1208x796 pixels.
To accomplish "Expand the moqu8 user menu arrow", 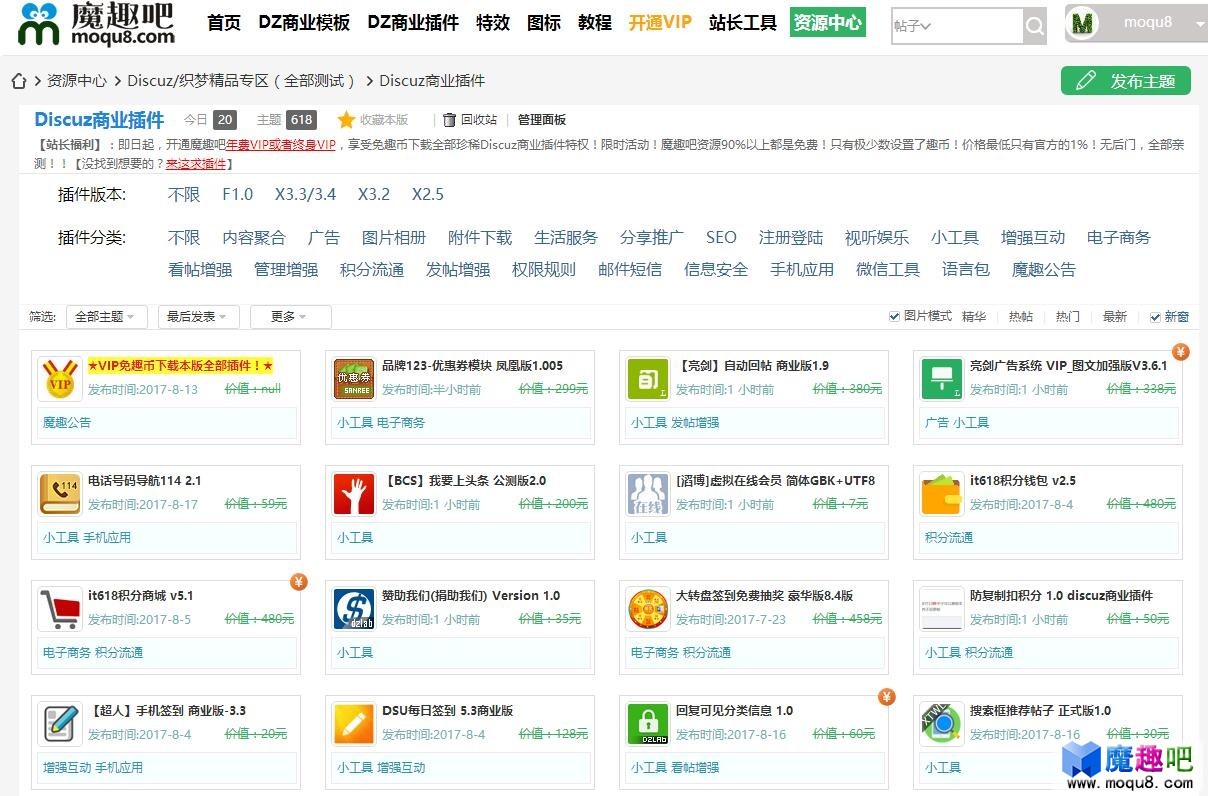I will 1200,24.
